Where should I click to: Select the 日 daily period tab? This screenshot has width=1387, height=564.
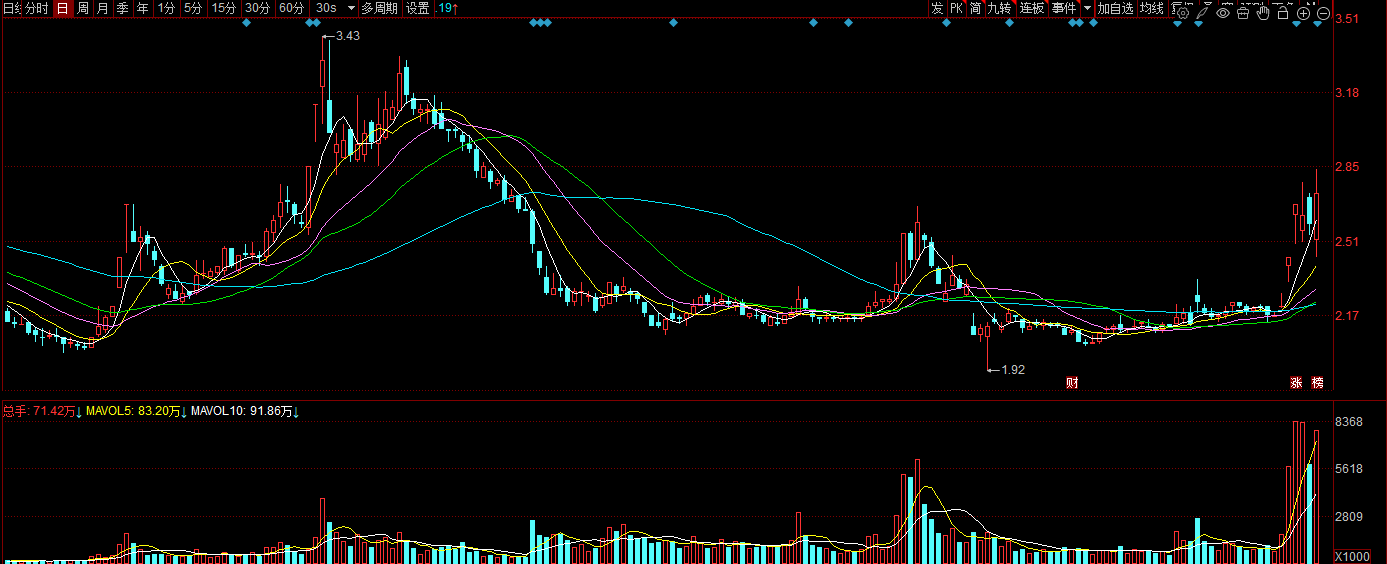coord(62,8)
